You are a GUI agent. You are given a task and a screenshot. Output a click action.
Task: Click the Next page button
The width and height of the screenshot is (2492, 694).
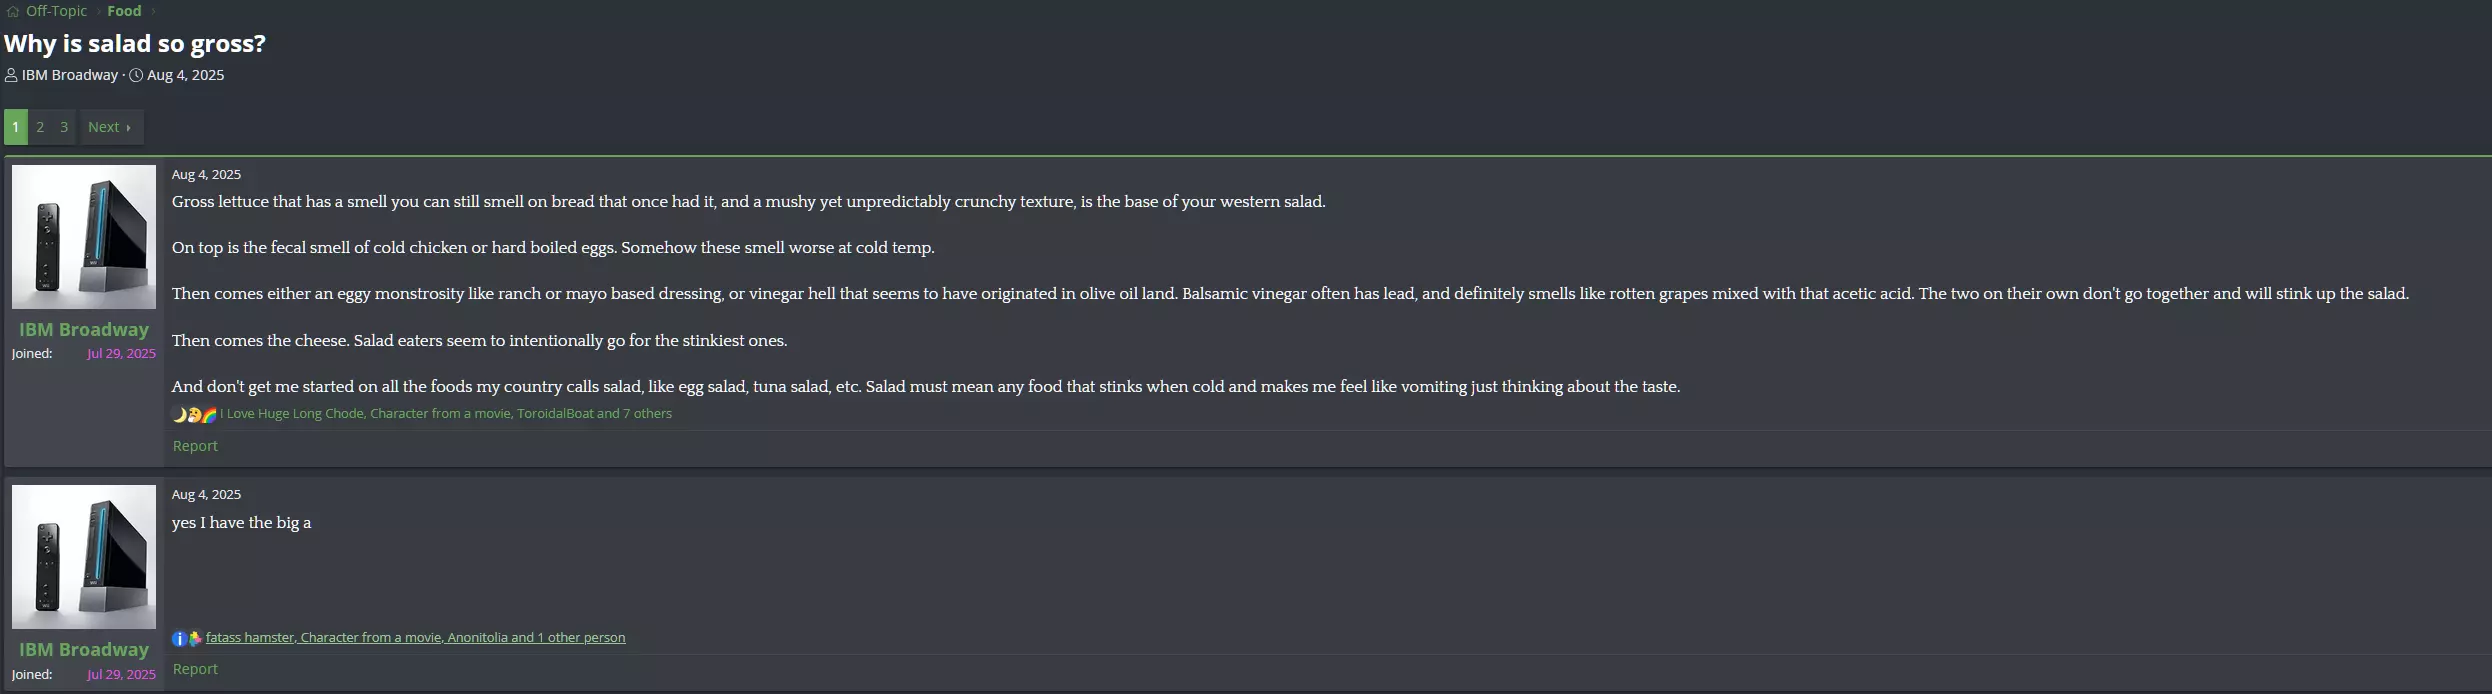(110, 127)
